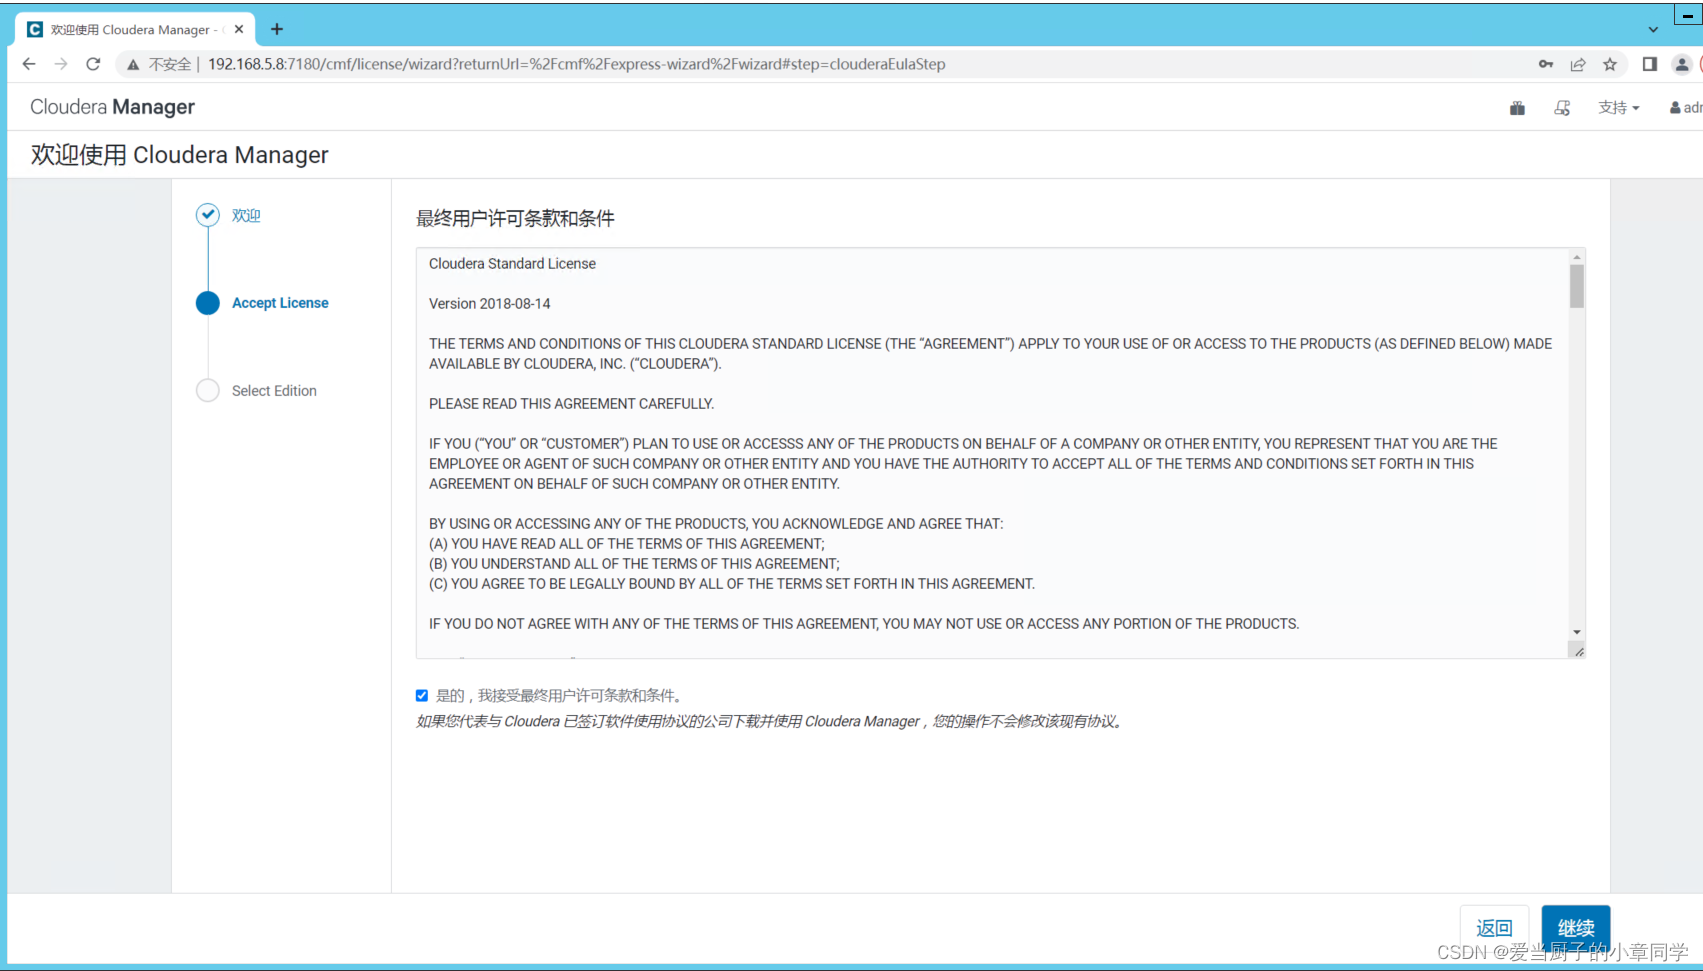Uncheck the accept license terms checkbox
The width and height of the screenshot is (1703, 971).
(x=422, y=696)
